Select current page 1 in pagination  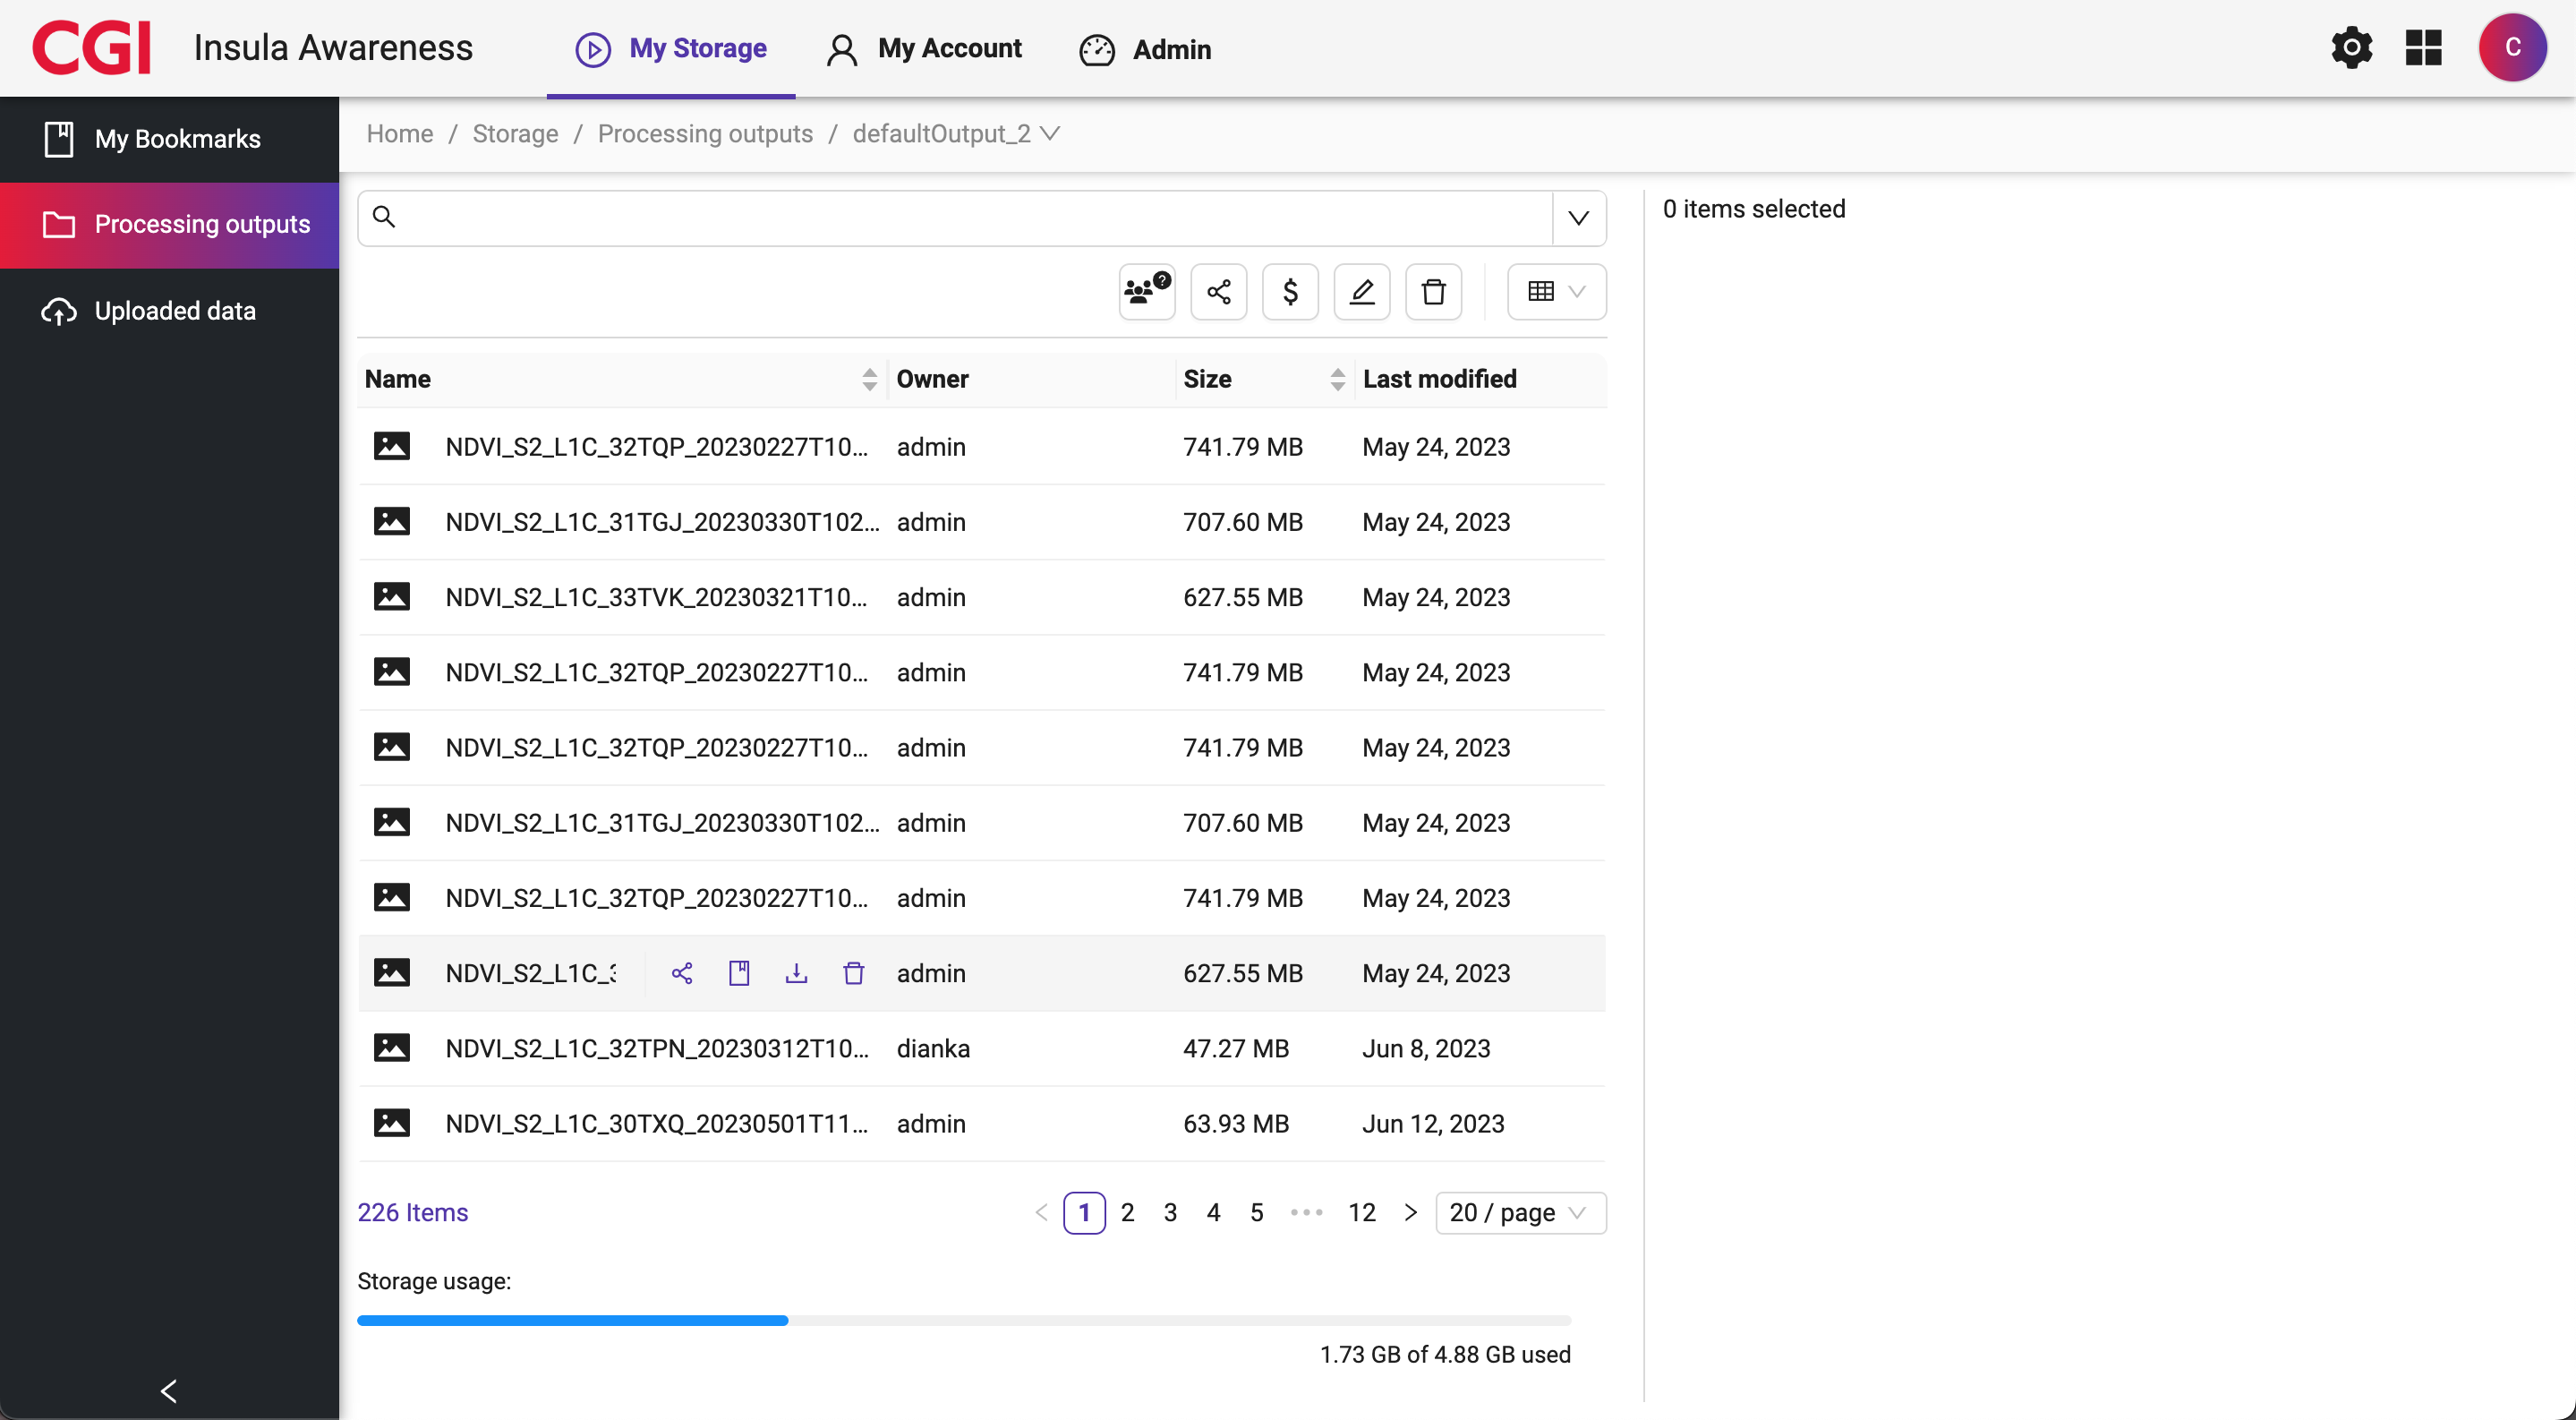(x=1084, y=1213)
